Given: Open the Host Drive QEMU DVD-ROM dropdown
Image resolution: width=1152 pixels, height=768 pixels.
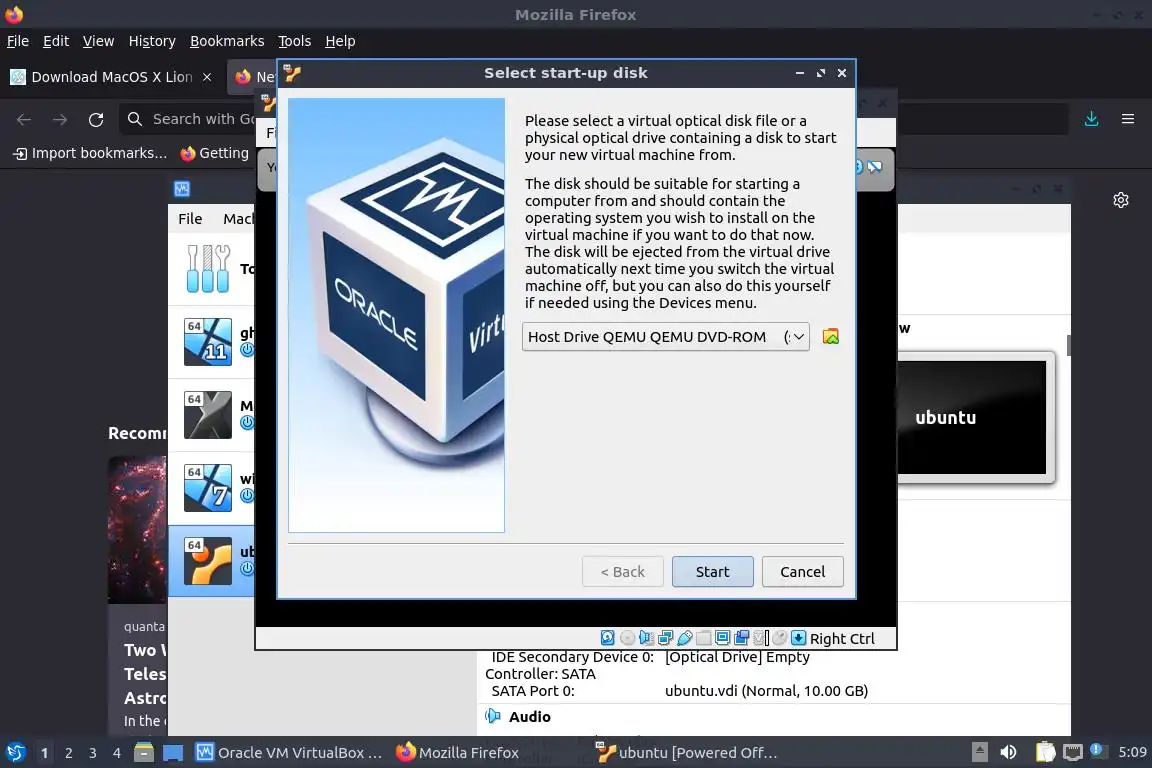Looking at the screenshot, I should [666, 337].
